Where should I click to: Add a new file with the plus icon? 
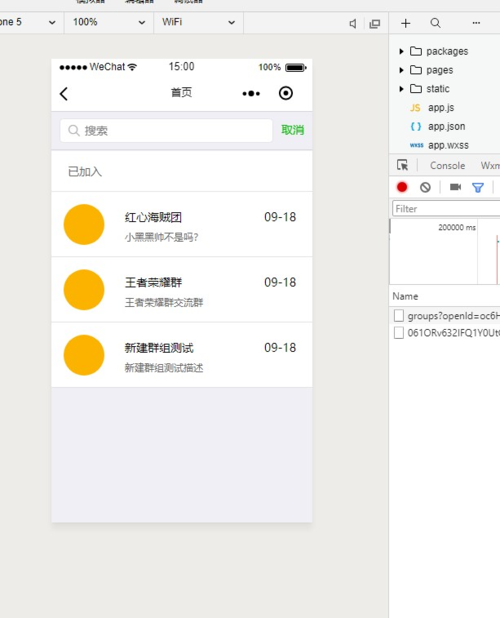(405, 23)
